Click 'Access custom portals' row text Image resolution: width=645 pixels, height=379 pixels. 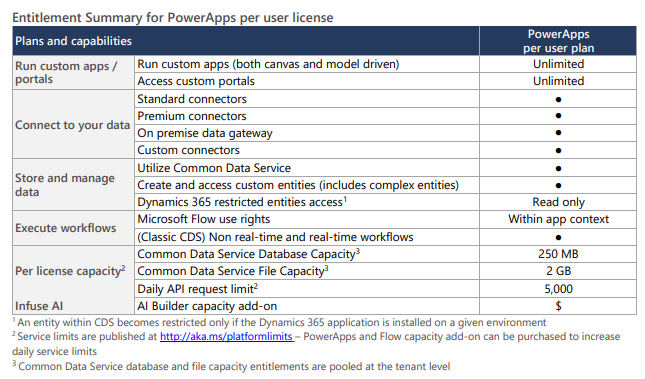point(196,81)
